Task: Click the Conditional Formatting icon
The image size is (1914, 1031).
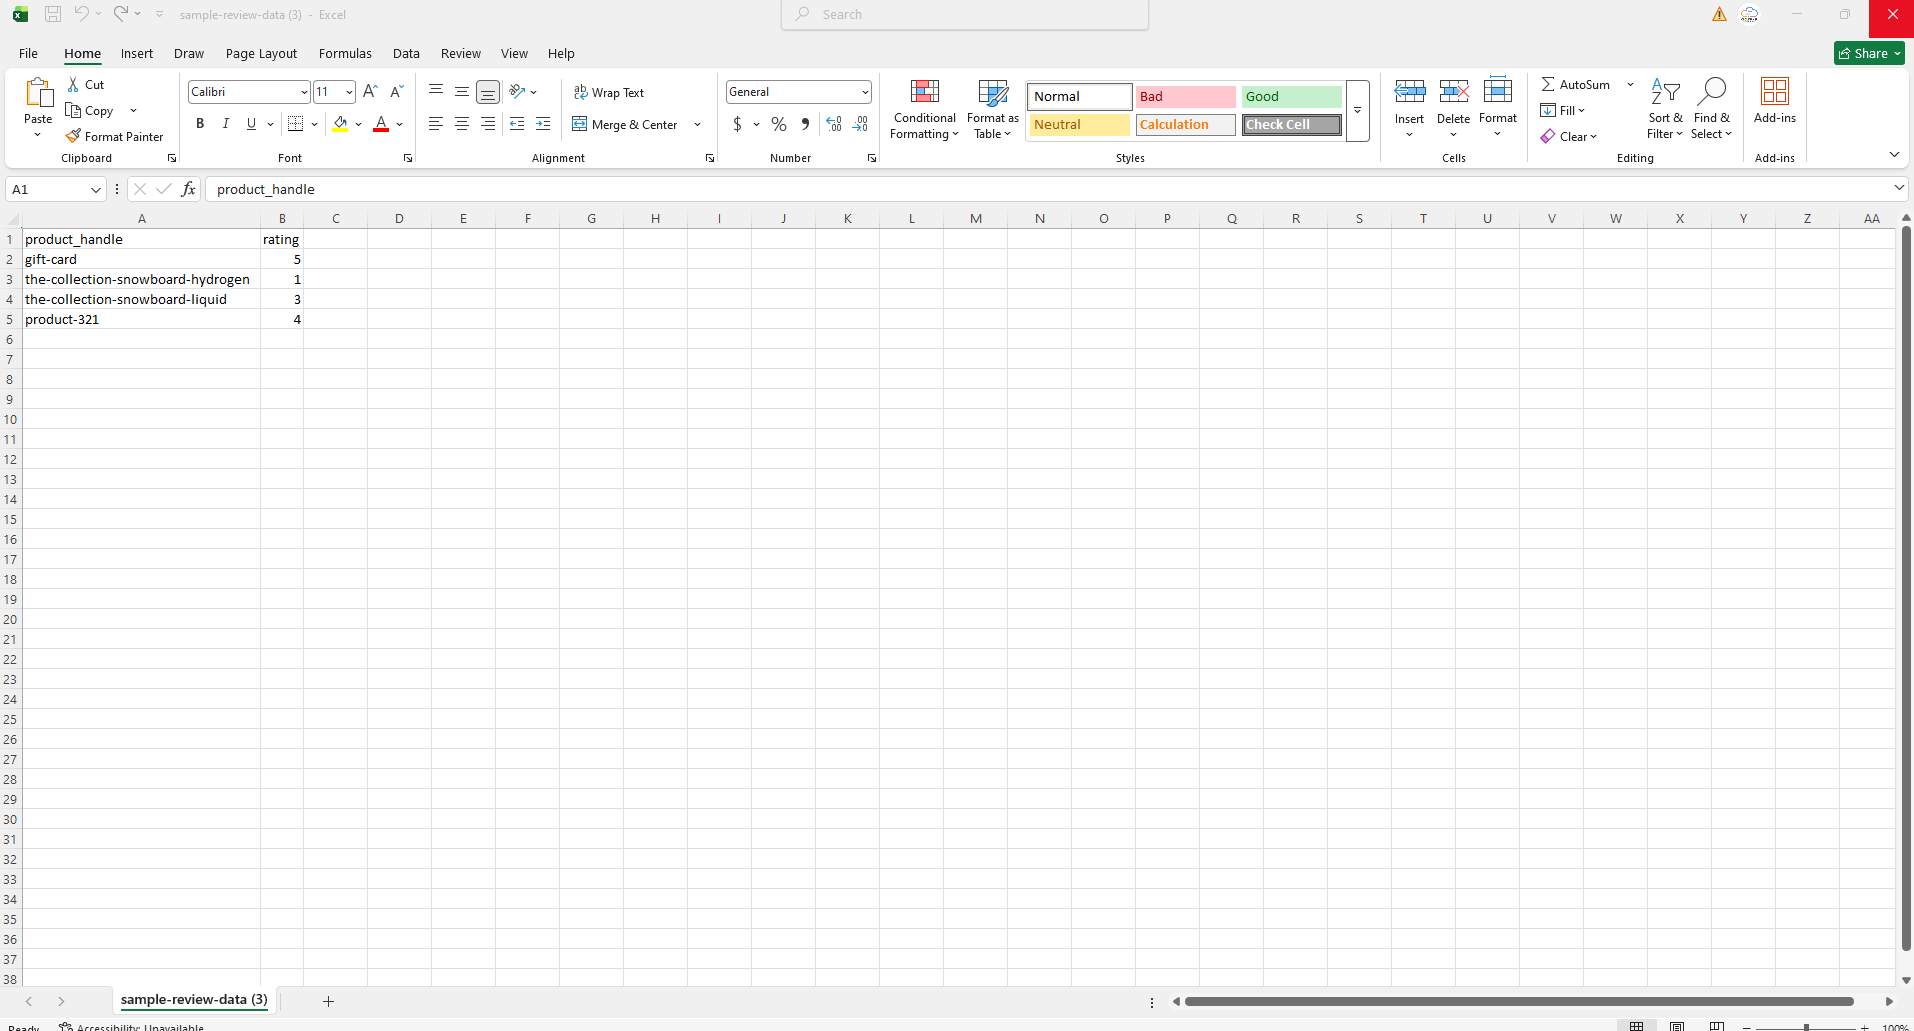Action: pos(924,93)
